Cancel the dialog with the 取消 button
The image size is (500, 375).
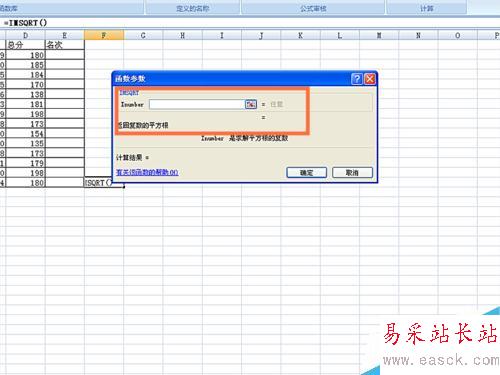point(352,173)
